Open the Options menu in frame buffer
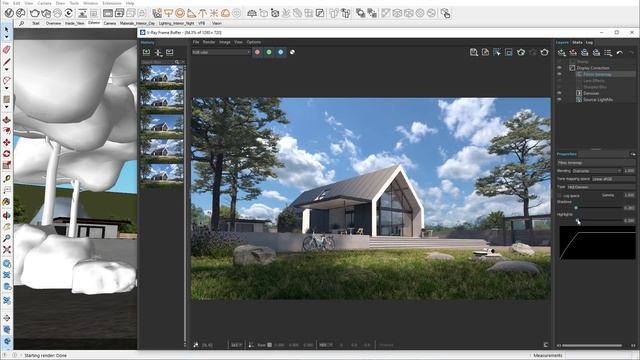Image resolution: width=640 pixels, height=360 pixels. coord(253,42)
